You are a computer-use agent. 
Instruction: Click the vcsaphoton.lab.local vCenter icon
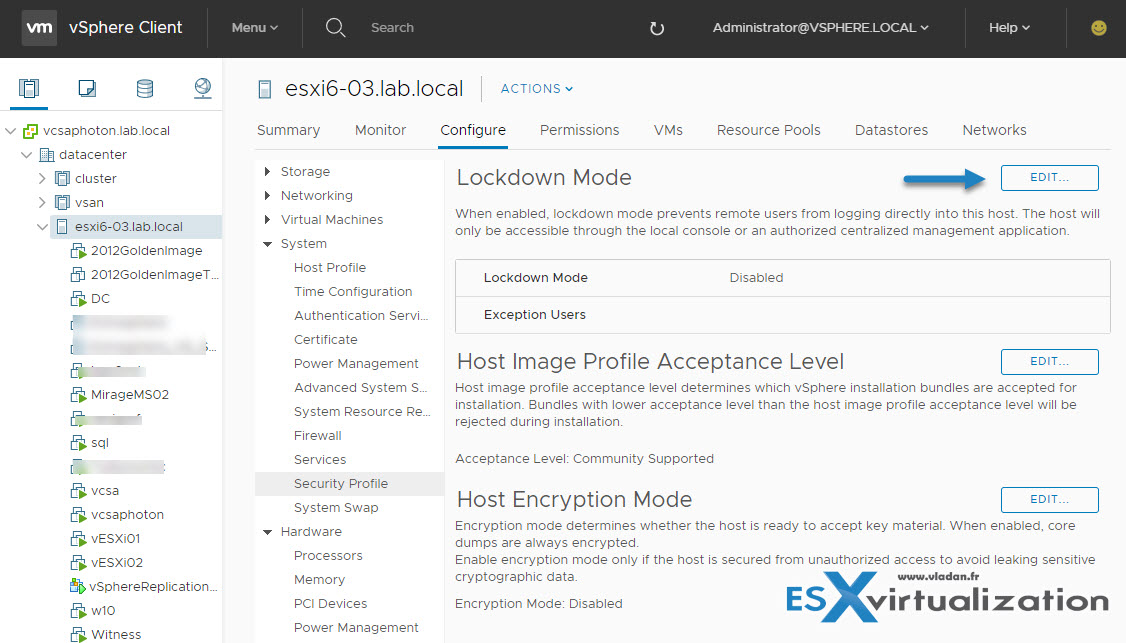click(30, 131)
